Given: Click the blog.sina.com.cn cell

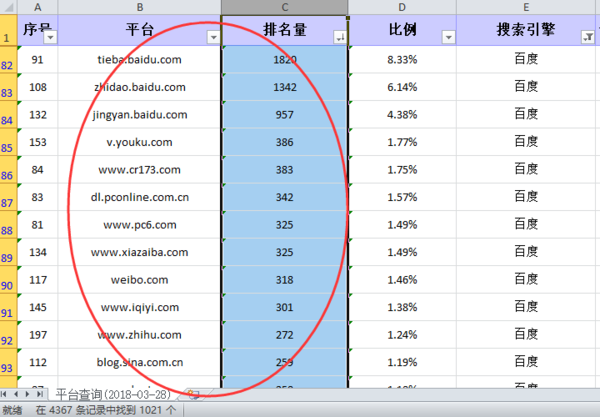Looking at the screenshot, I should pyautogui.click(x=140, y=363).
